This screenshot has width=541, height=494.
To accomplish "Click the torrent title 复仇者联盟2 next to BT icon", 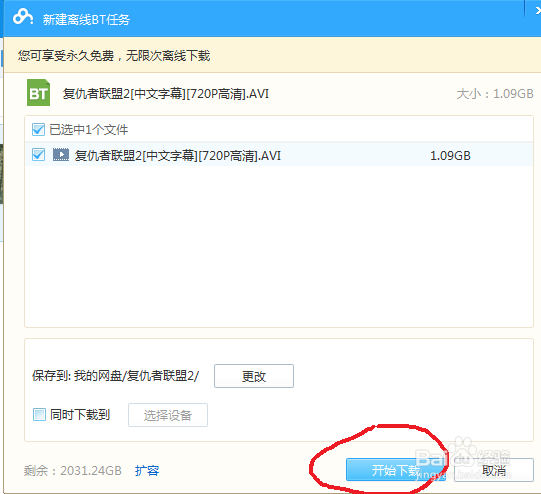I will [x=166, y=93].
